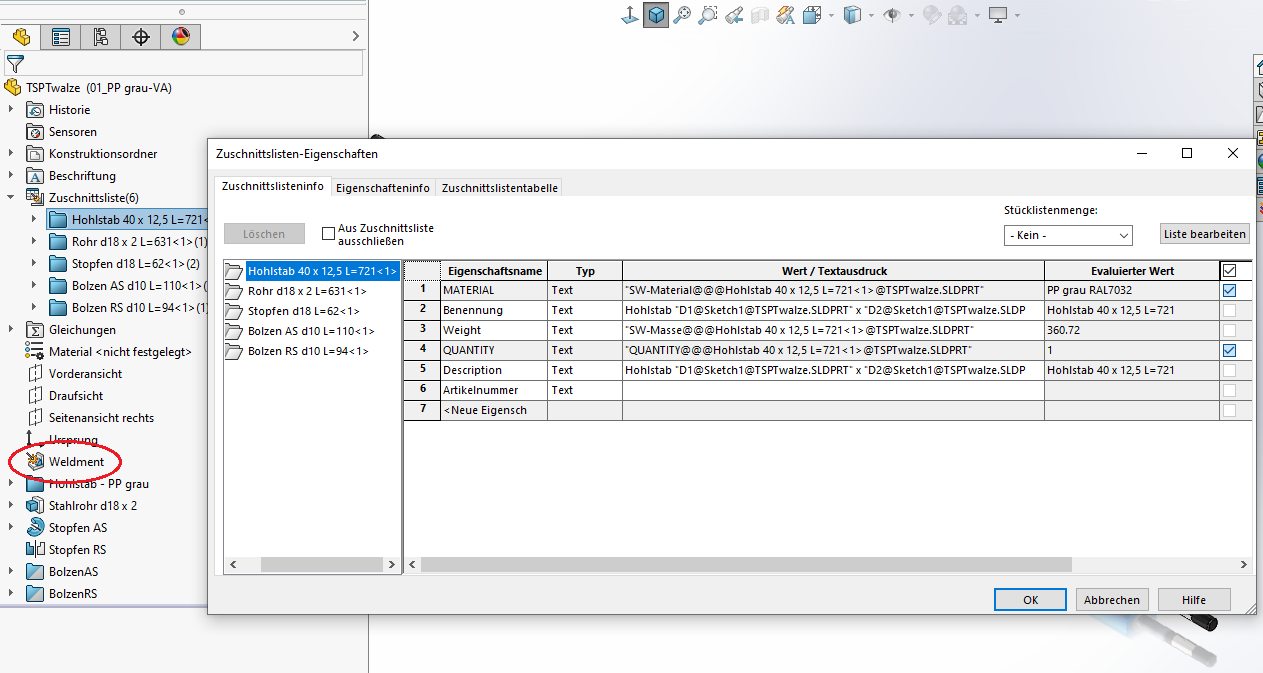Select the Sensoren folder in the tree
Image resolution: width=1263 pixels, height=673 pixels.
(72, 132)
